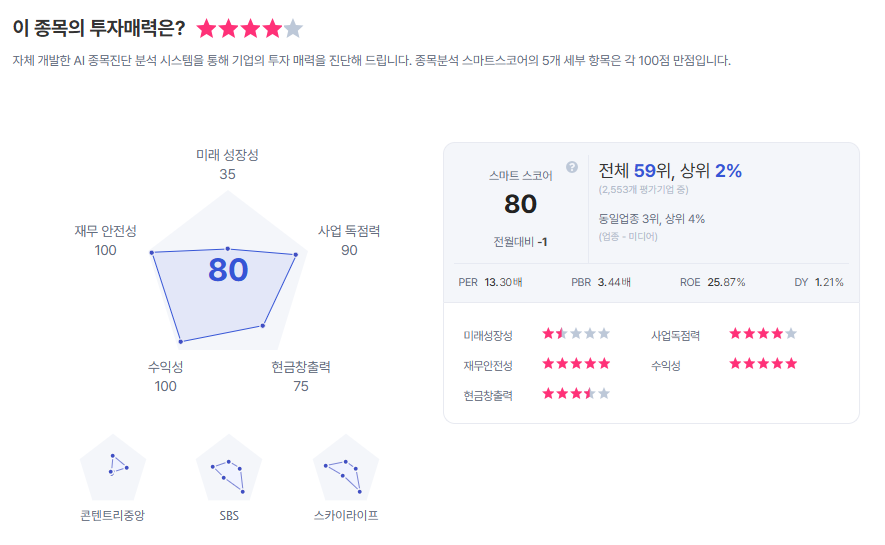Click the smart score help question-mark icon

coord(572,167)
